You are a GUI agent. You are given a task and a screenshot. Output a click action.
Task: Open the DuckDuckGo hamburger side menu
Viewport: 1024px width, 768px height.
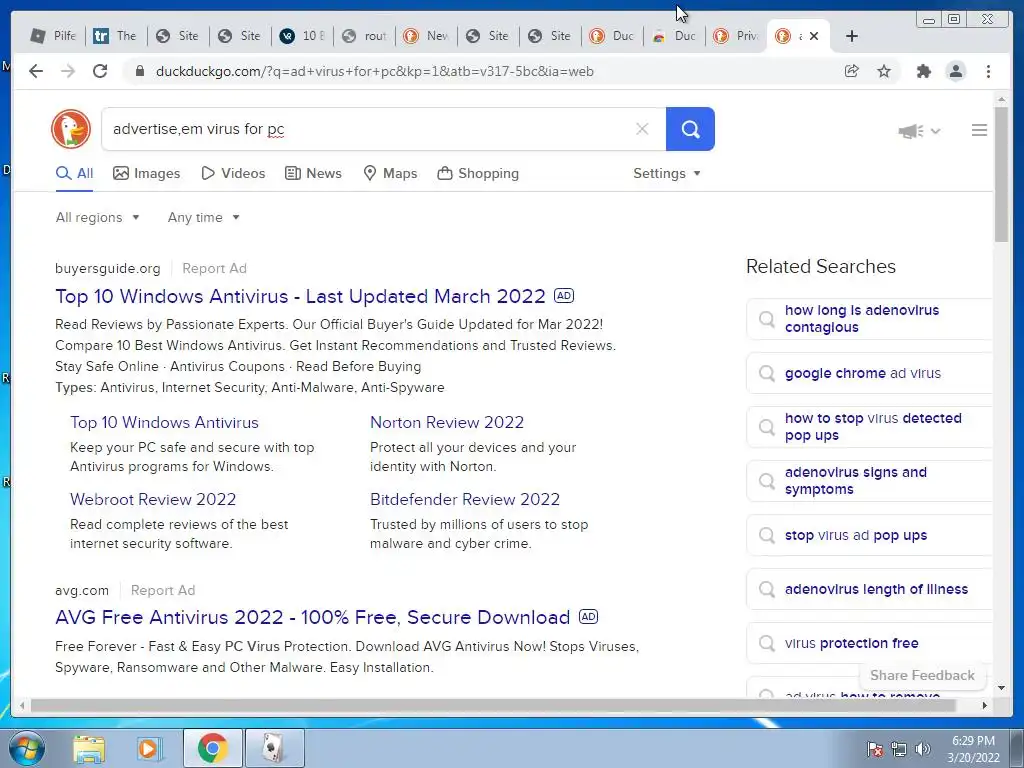click(979, 130)
